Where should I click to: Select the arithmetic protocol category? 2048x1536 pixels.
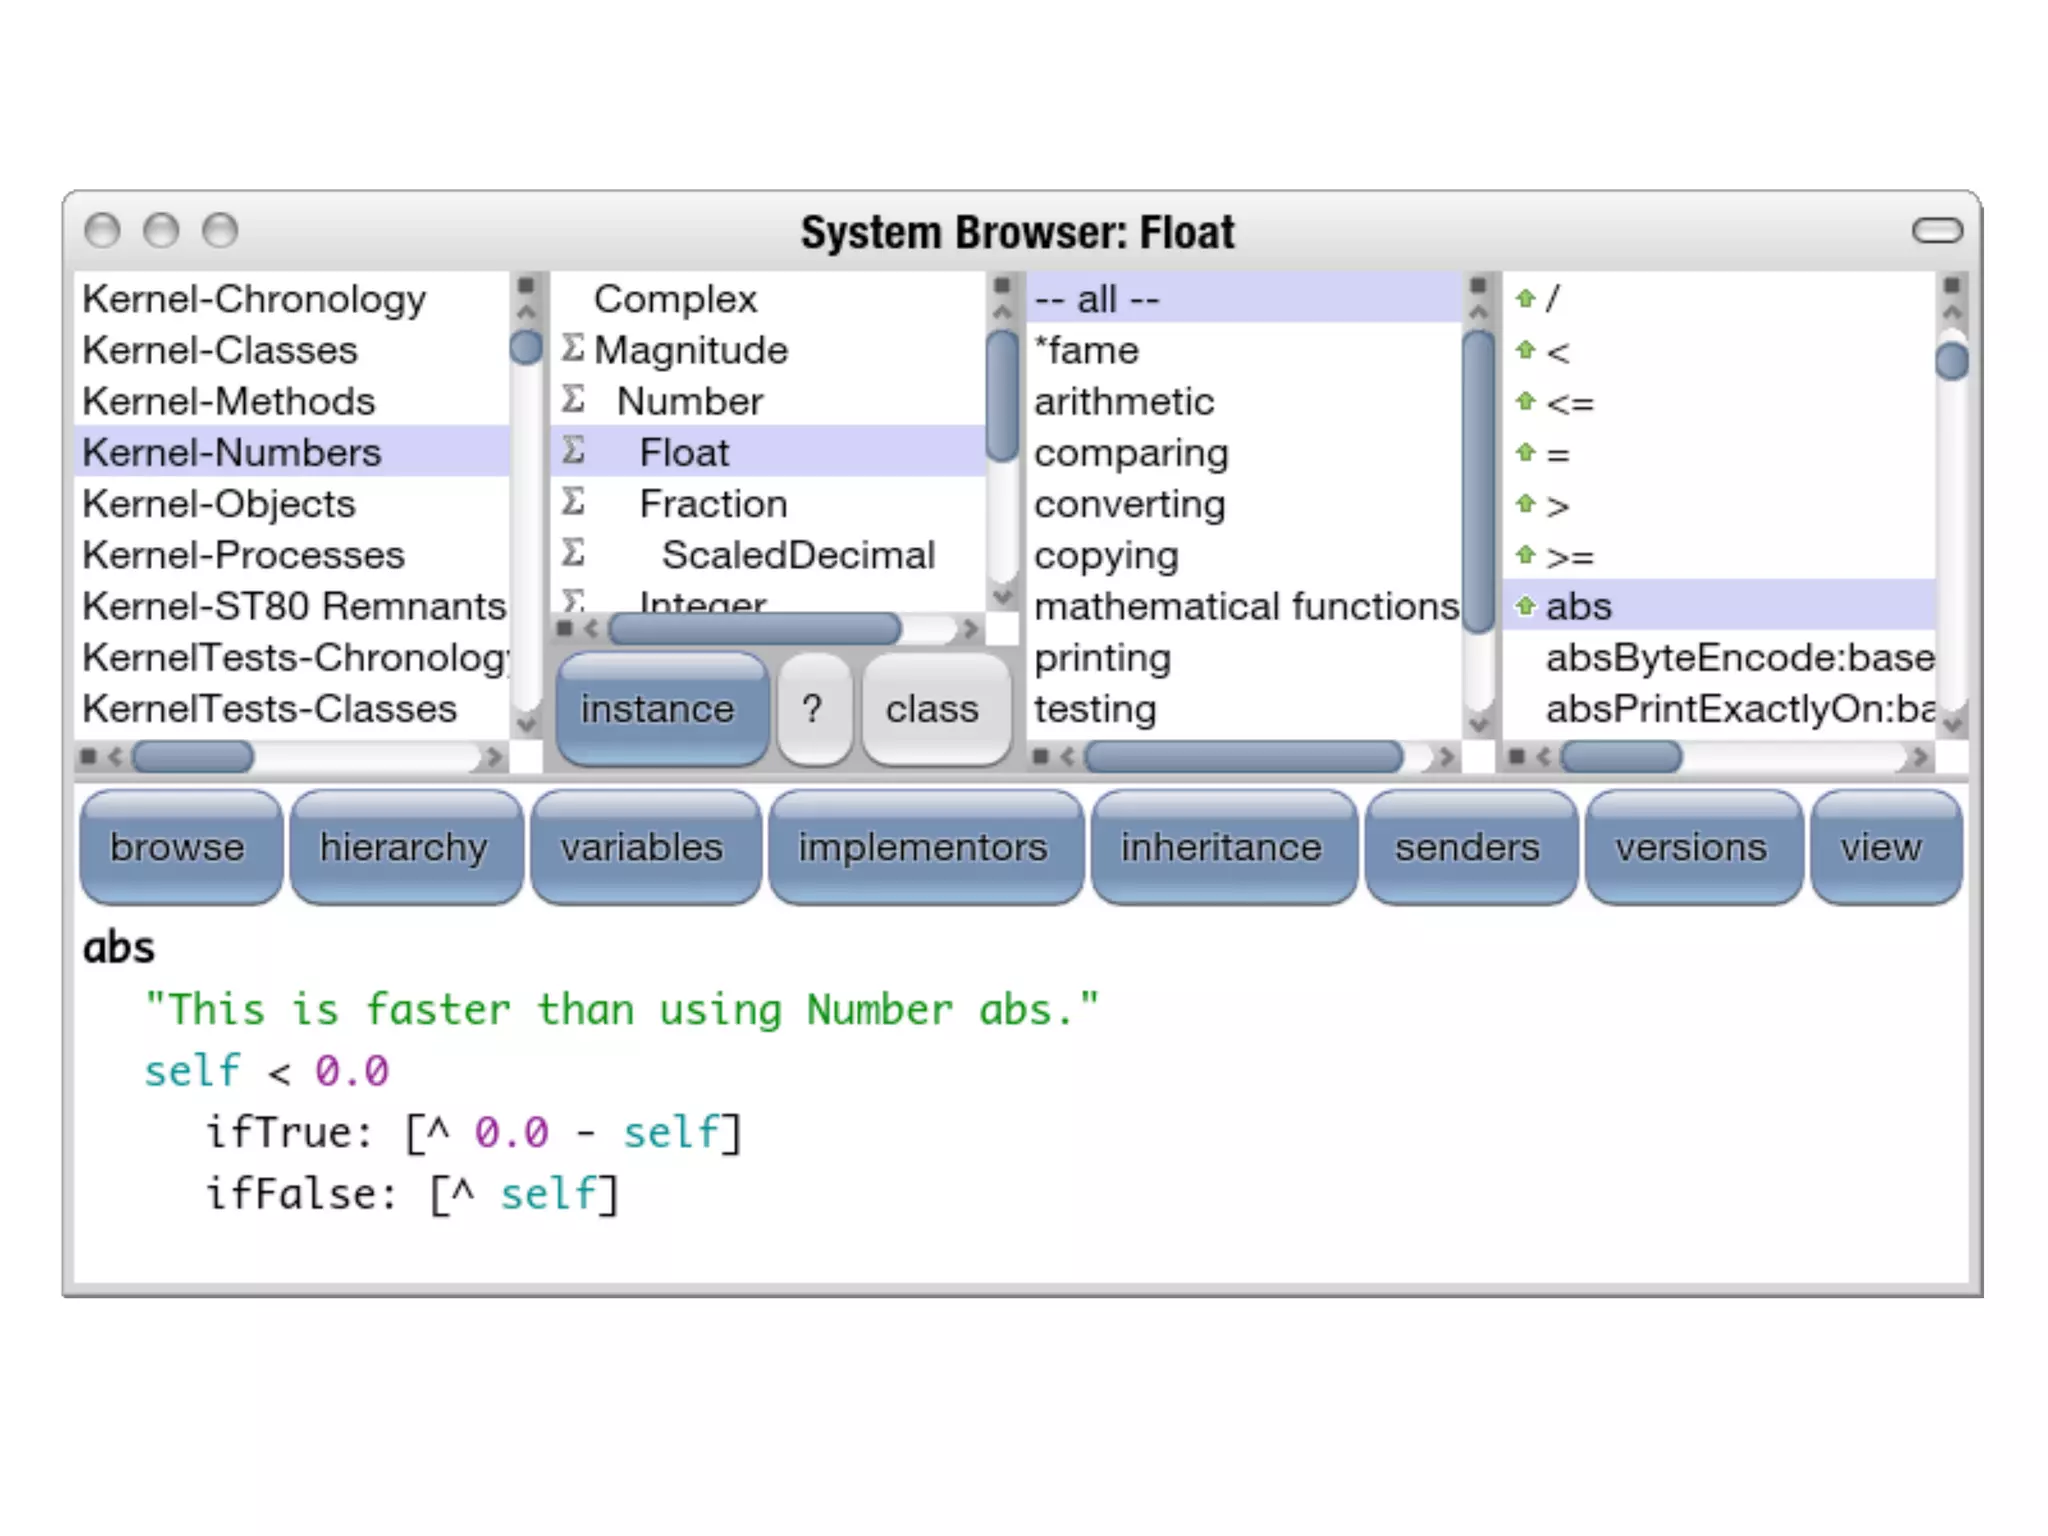point(1124,402)
